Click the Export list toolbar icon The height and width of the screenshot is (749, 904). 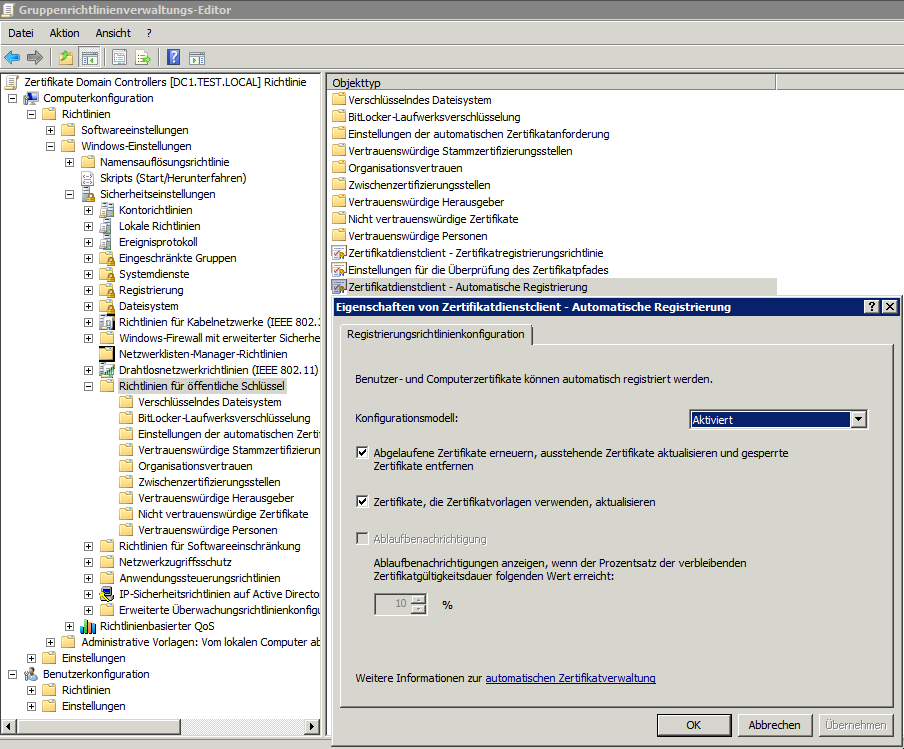click(143, 57)
